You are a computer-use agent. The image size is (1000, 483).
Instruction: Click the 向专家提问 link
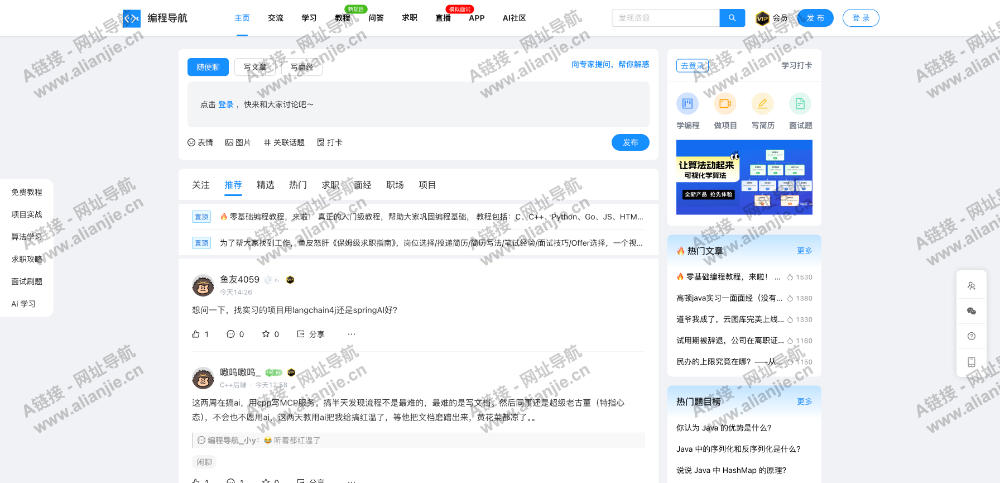point(592,64)
